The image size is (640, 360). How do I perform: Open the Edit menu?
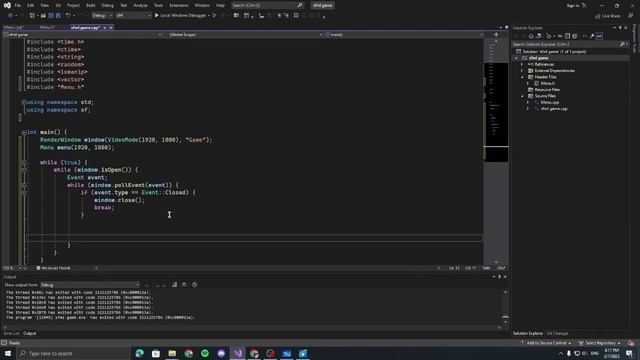pyautogui.click(x=31, y=5)
